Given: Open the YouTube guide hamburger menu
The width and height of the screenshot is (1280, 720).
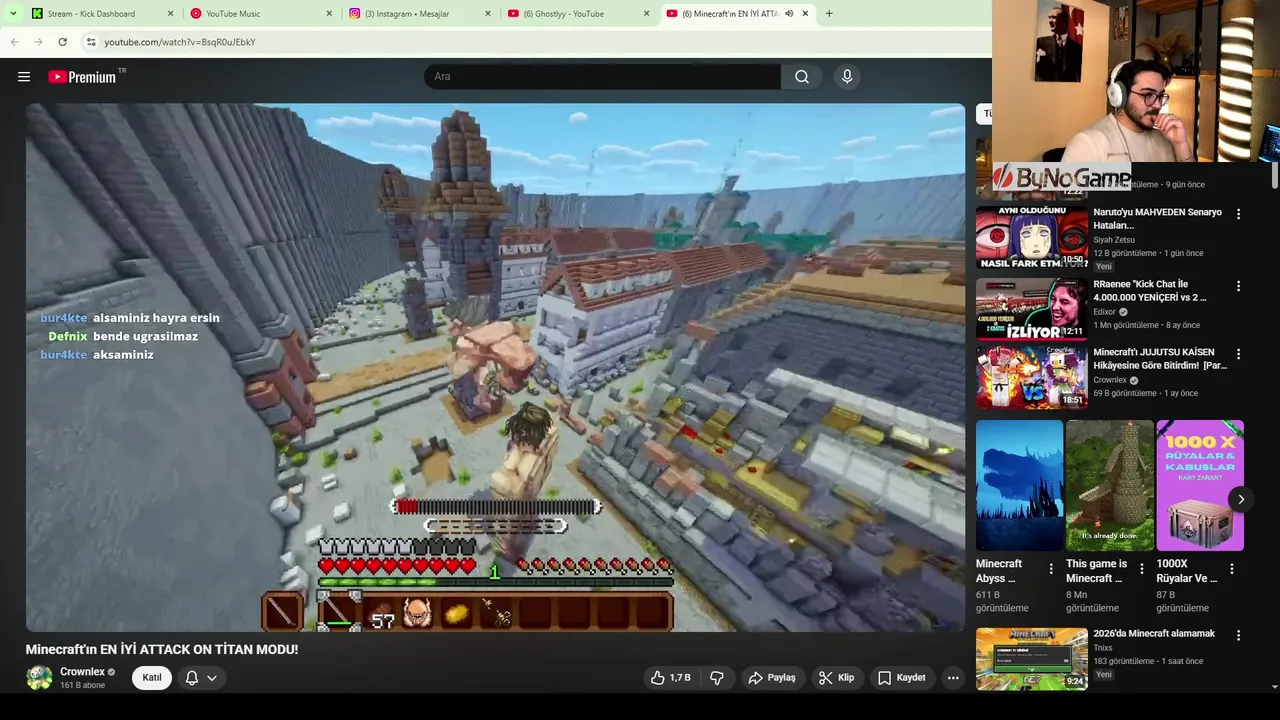Looking at the screenshot, I should (24, 77).
